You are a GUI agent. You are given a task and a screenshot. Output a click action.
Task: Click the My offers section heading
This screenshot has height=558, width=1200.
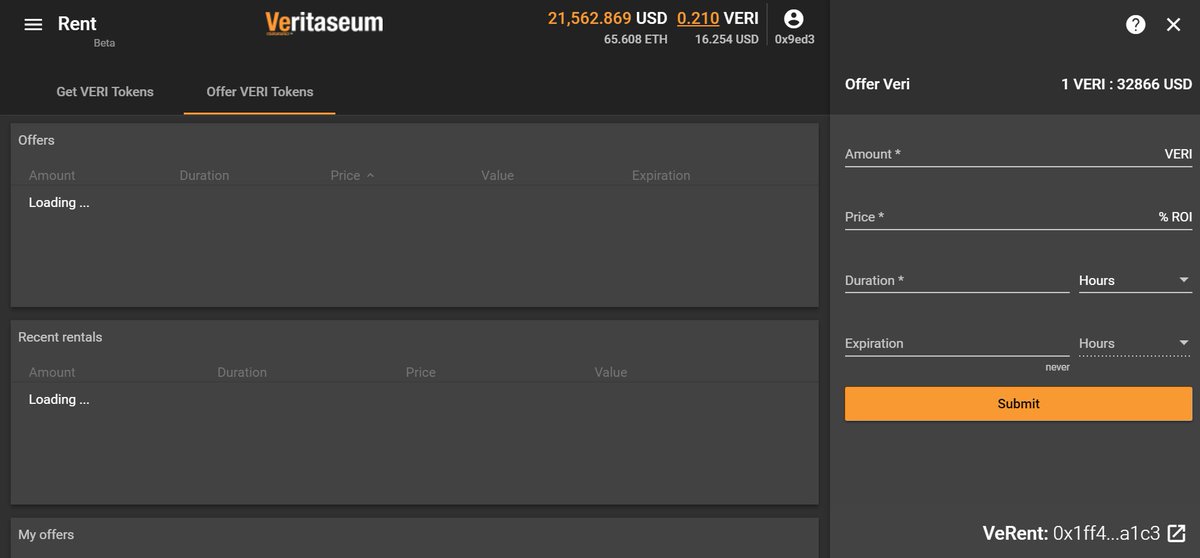click(x=46, y=534)
